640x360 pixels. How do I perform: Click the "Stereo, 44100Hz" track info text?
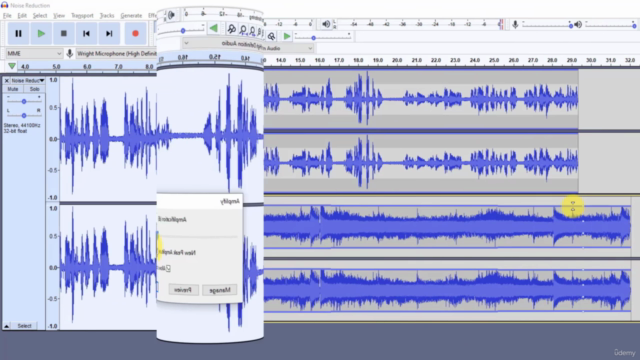tap(22, 125)
